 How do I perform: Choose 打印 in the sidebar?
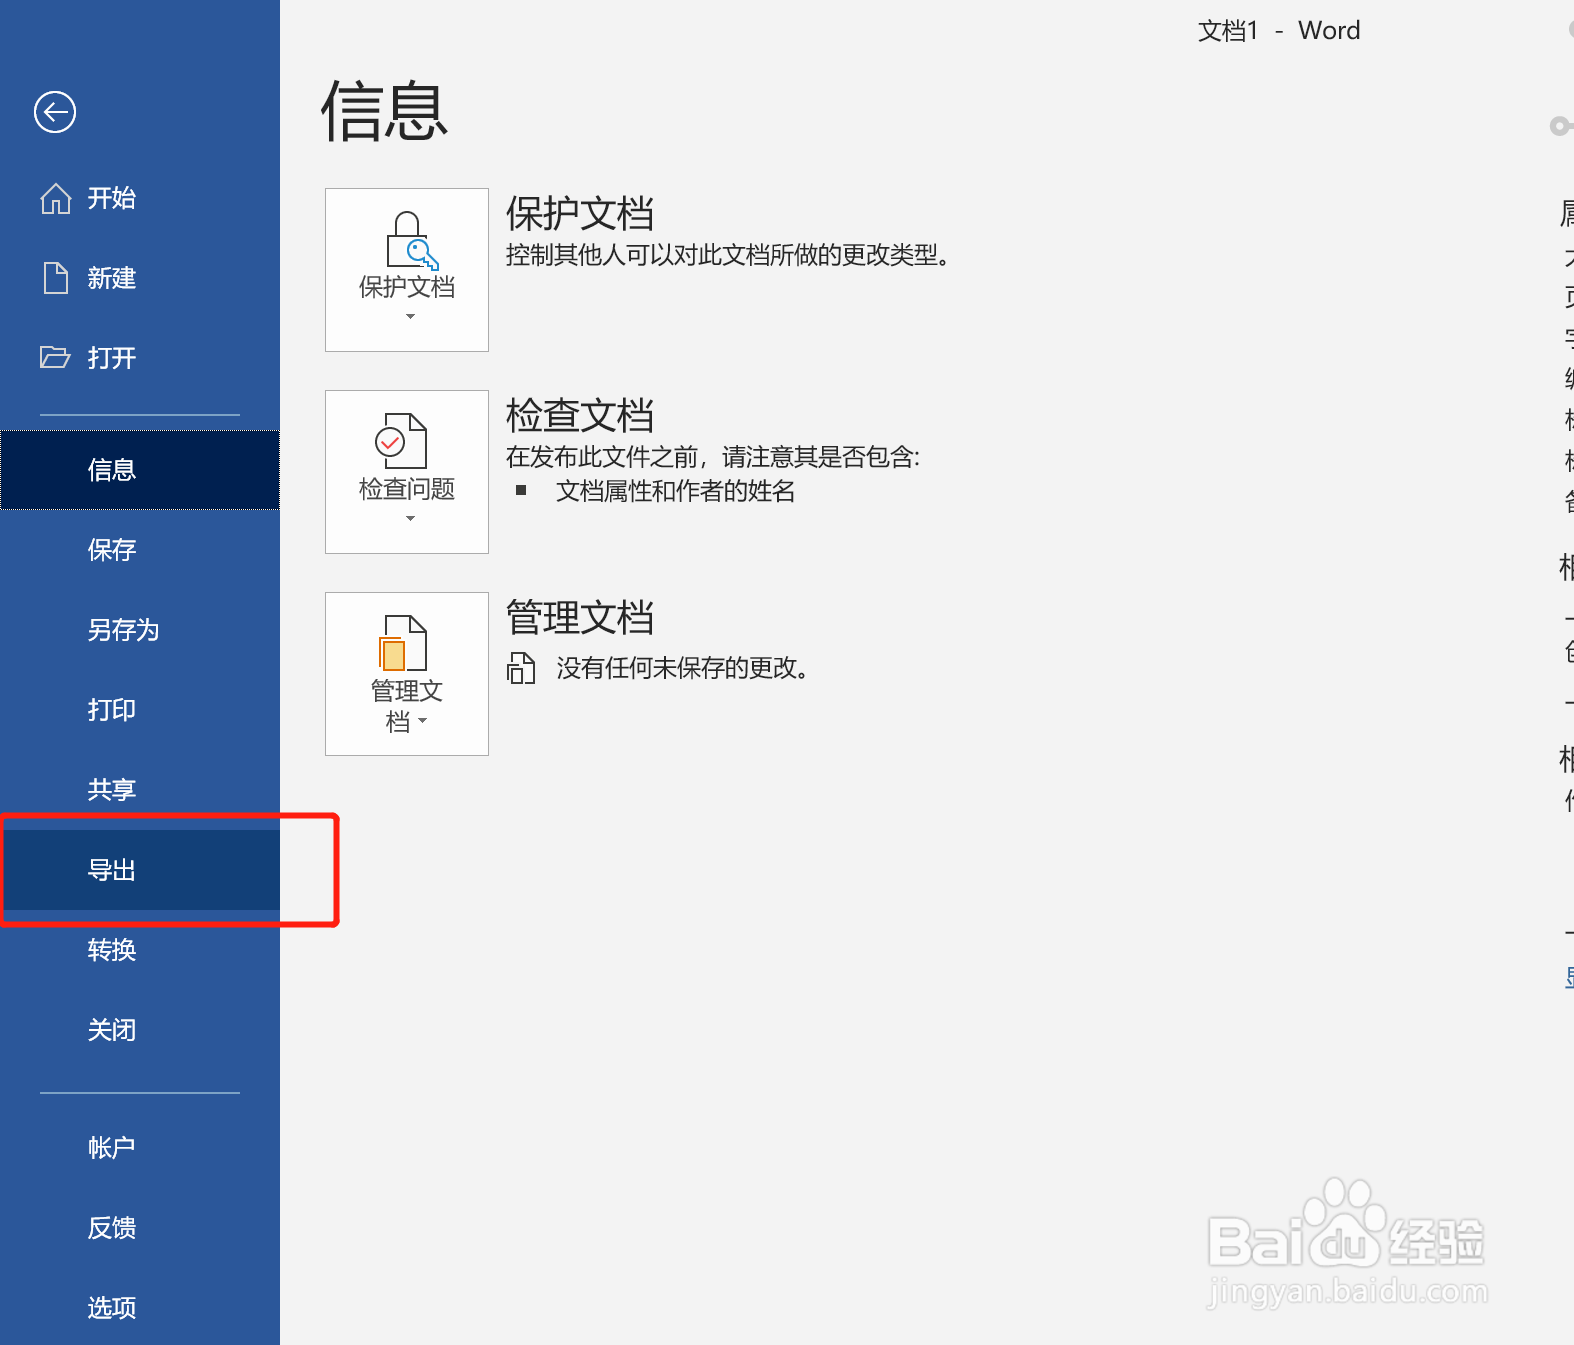(x=140, y=710)
